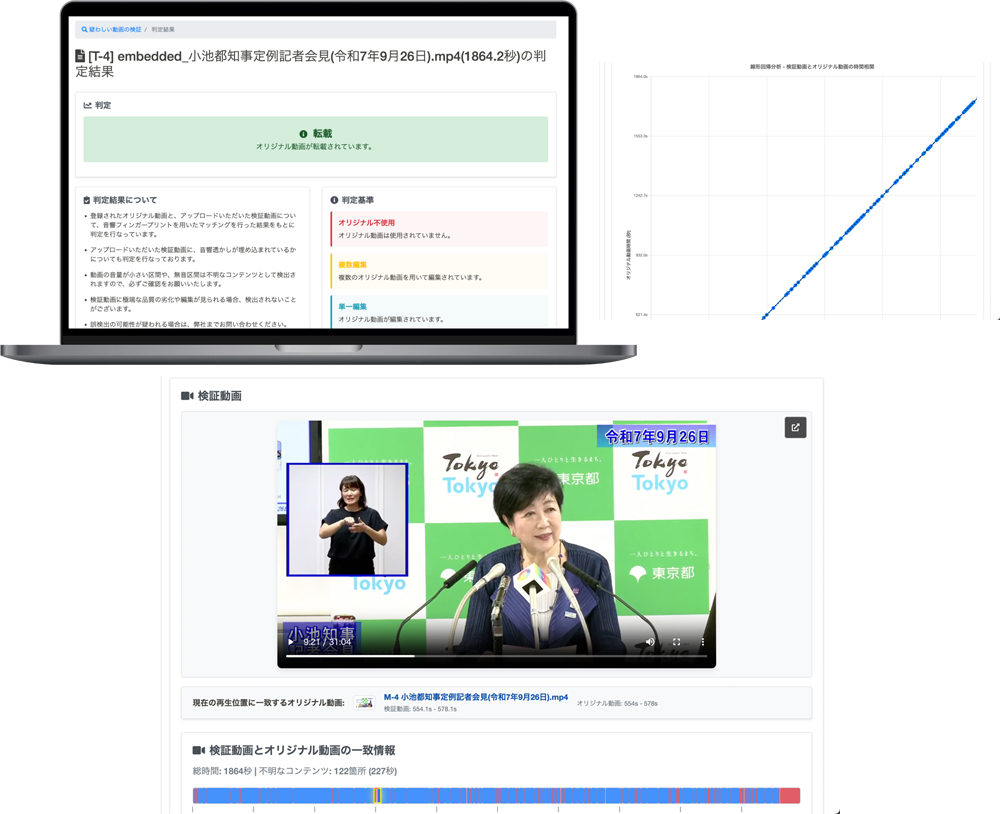1000x814 pixels.
Task: Click the chart icon next to 判定
Action: pos(88,105)
